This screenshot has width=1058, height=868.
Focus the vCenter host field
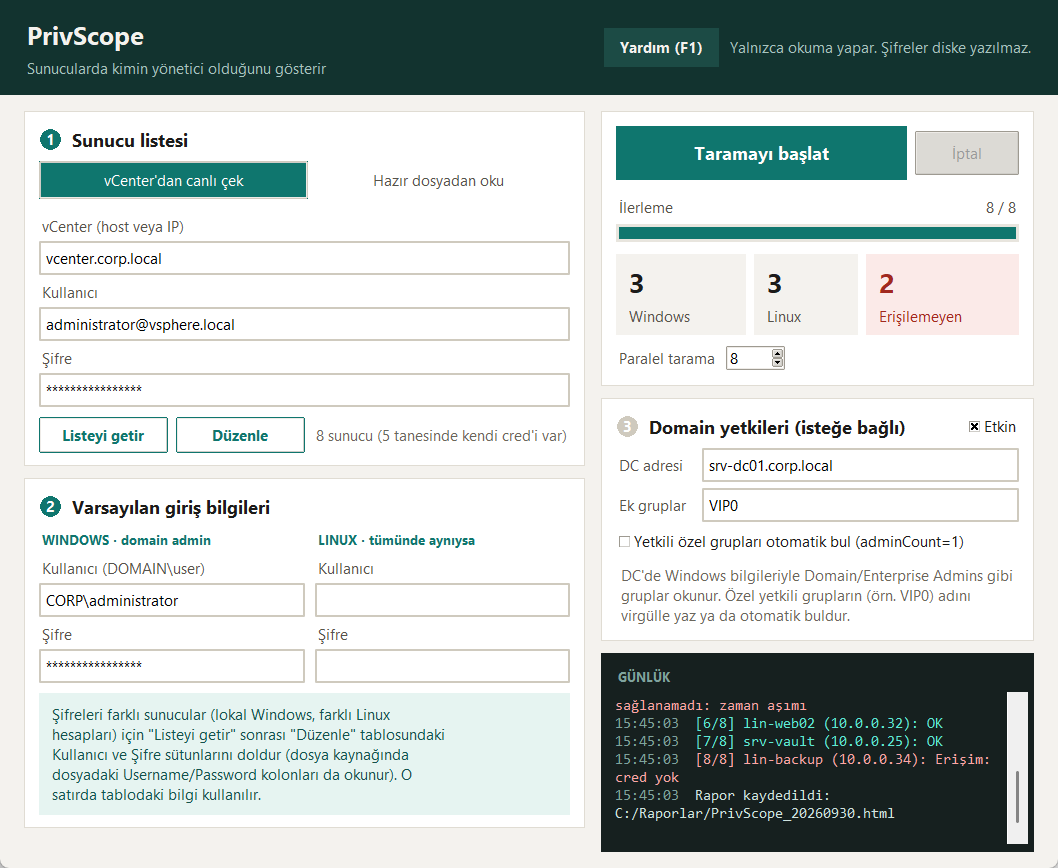tap(304, 259)
